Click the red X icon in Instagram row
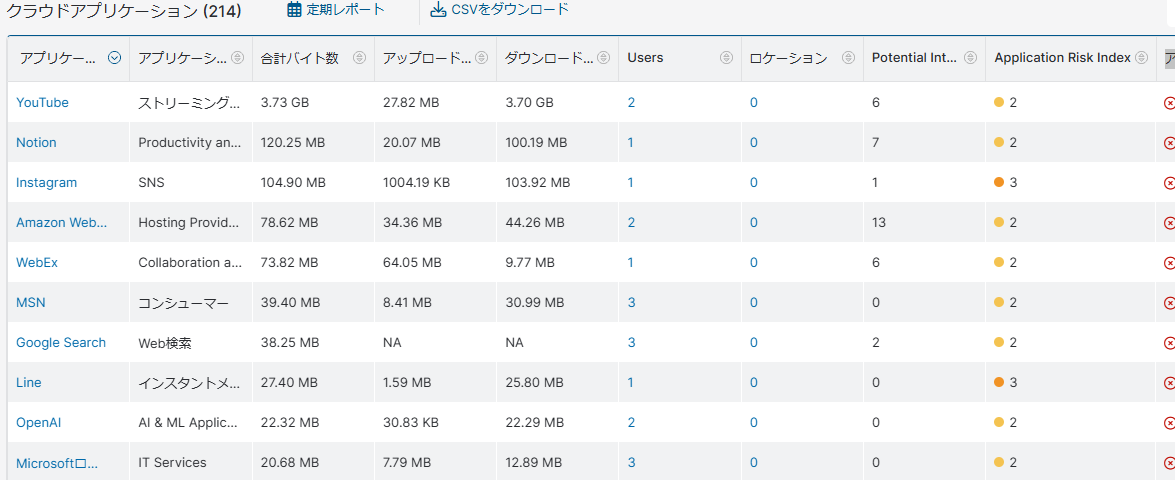The height and width of the screenshot is (480, 1175). click(x=1169, y=183)
